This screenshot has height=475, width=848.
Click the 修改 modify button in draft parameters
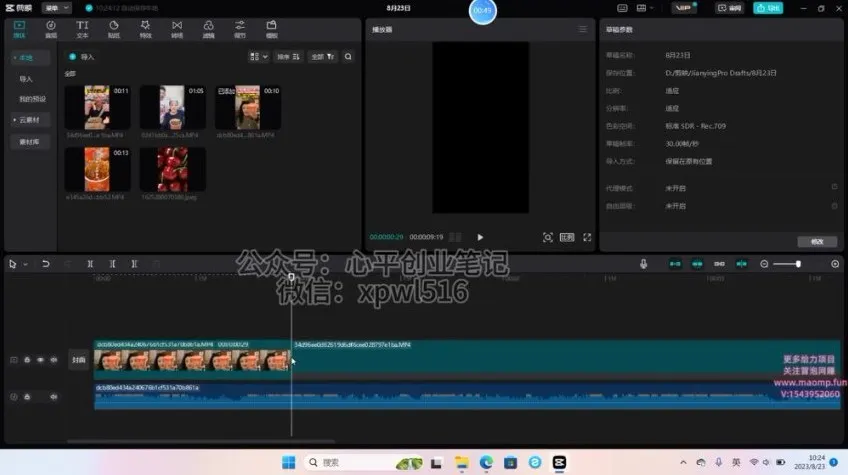click(816, 241)
